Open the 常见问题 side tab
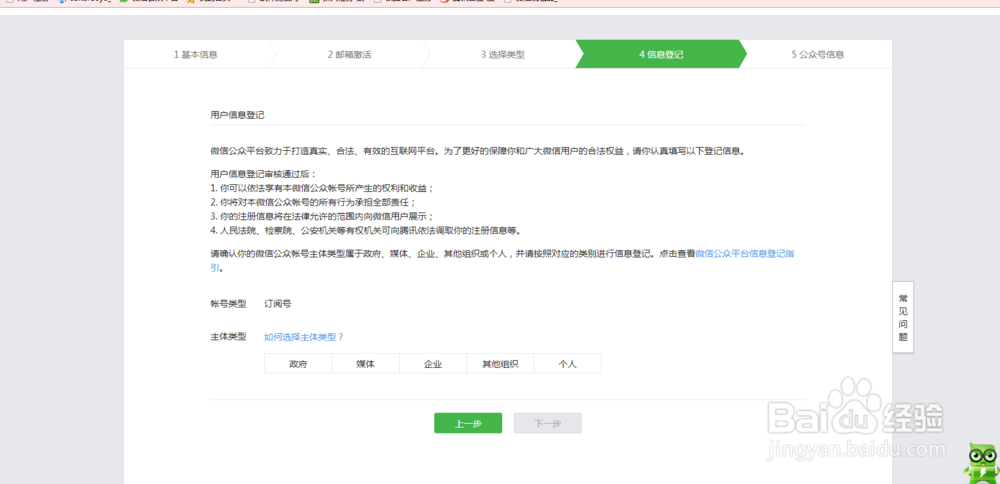 [902, 317]
